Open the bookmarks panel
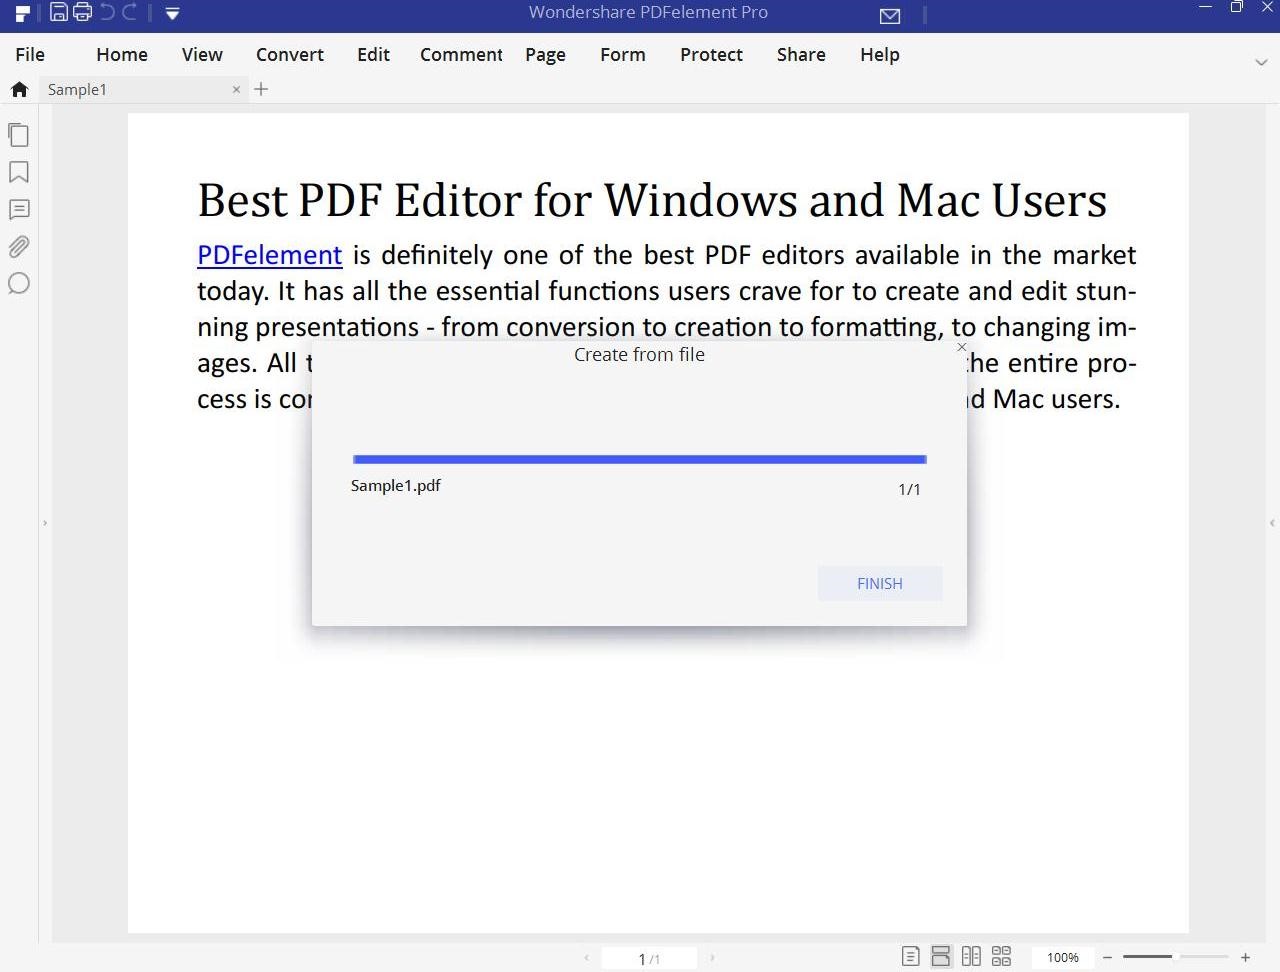 tap(18, 172)
